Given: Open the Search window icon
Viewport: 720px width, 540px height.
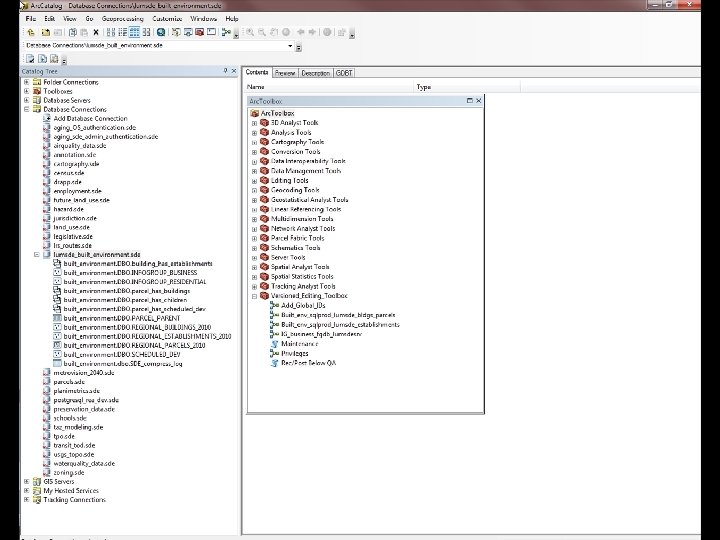Looking at the screenshot, I should click(x=188, y=32).
